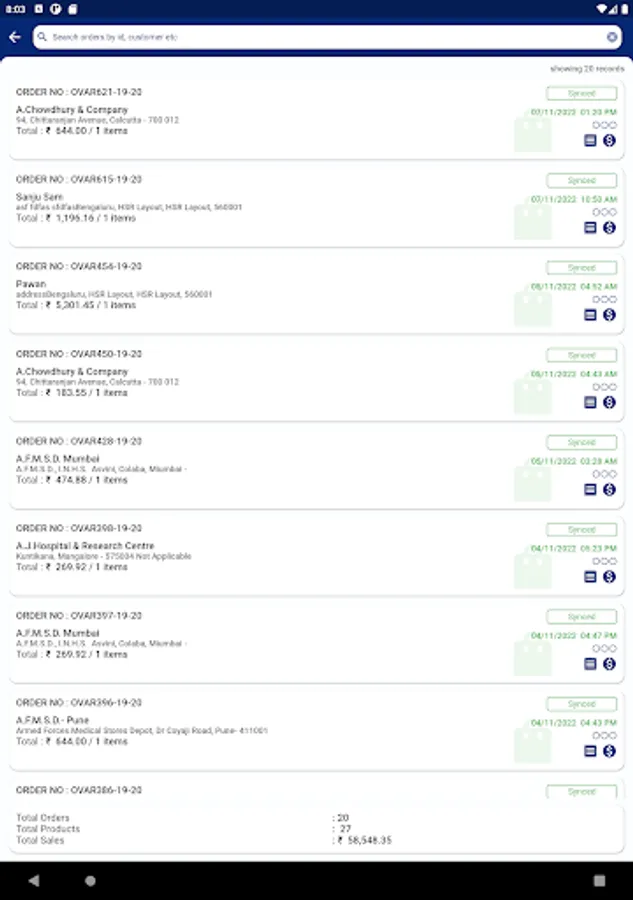Screen dimensions: 633x900
Task: Tap dollar icon for order OVAR398-19-20
Action: 609,577
